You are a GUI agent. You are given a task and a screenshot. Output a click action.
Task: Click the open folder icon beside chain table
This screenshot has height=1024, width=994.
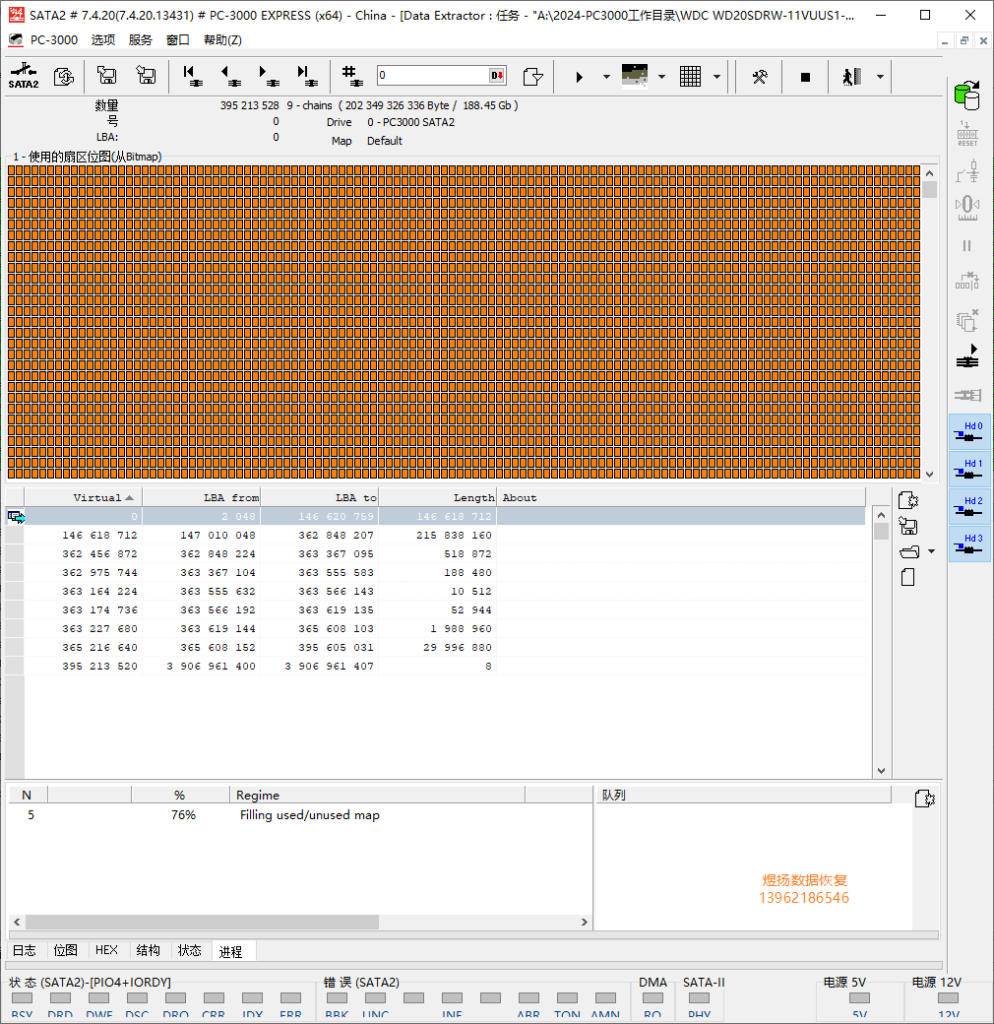(x=909, y=552)
